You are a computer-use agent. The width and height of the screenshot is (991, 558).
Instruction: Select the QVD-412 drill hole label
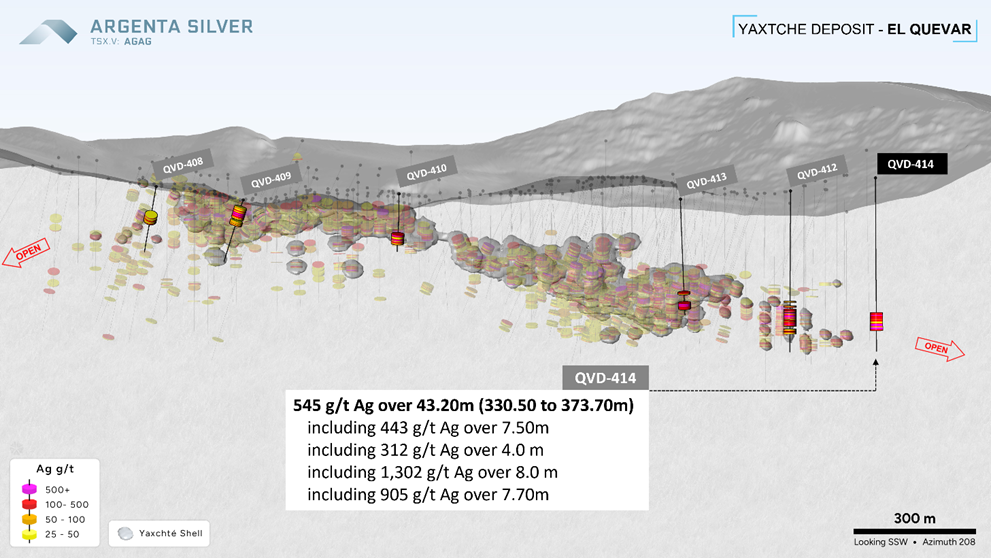pos(817,171)
